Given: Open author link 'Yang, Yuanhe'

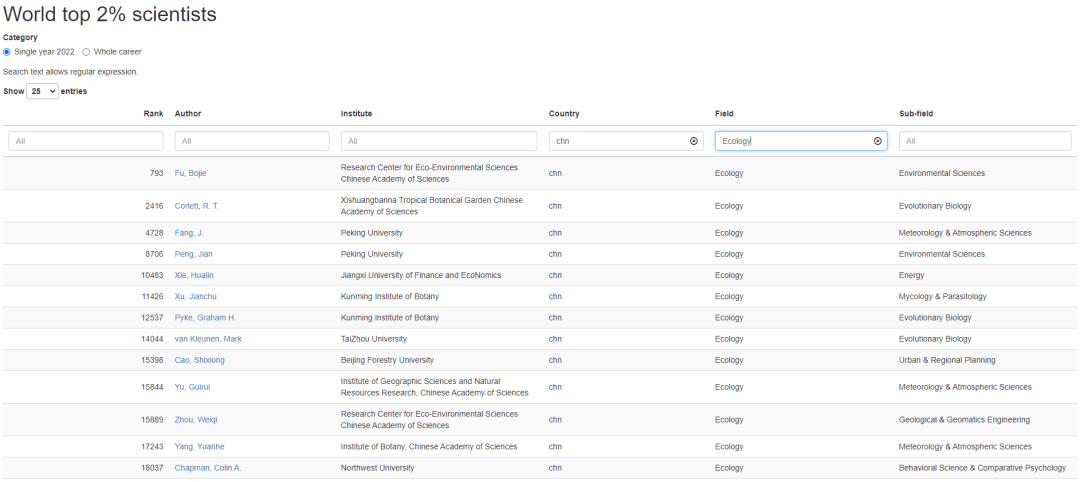Looking at the screenshot, I should coord(200,447).
